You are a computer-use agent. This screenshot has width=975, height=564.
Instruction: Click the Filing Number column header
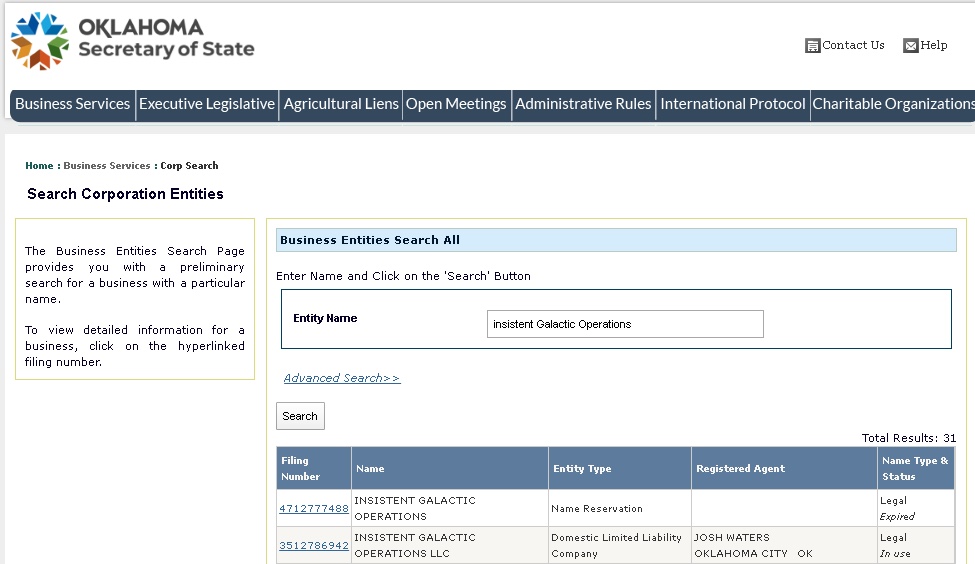click(314, 468)
